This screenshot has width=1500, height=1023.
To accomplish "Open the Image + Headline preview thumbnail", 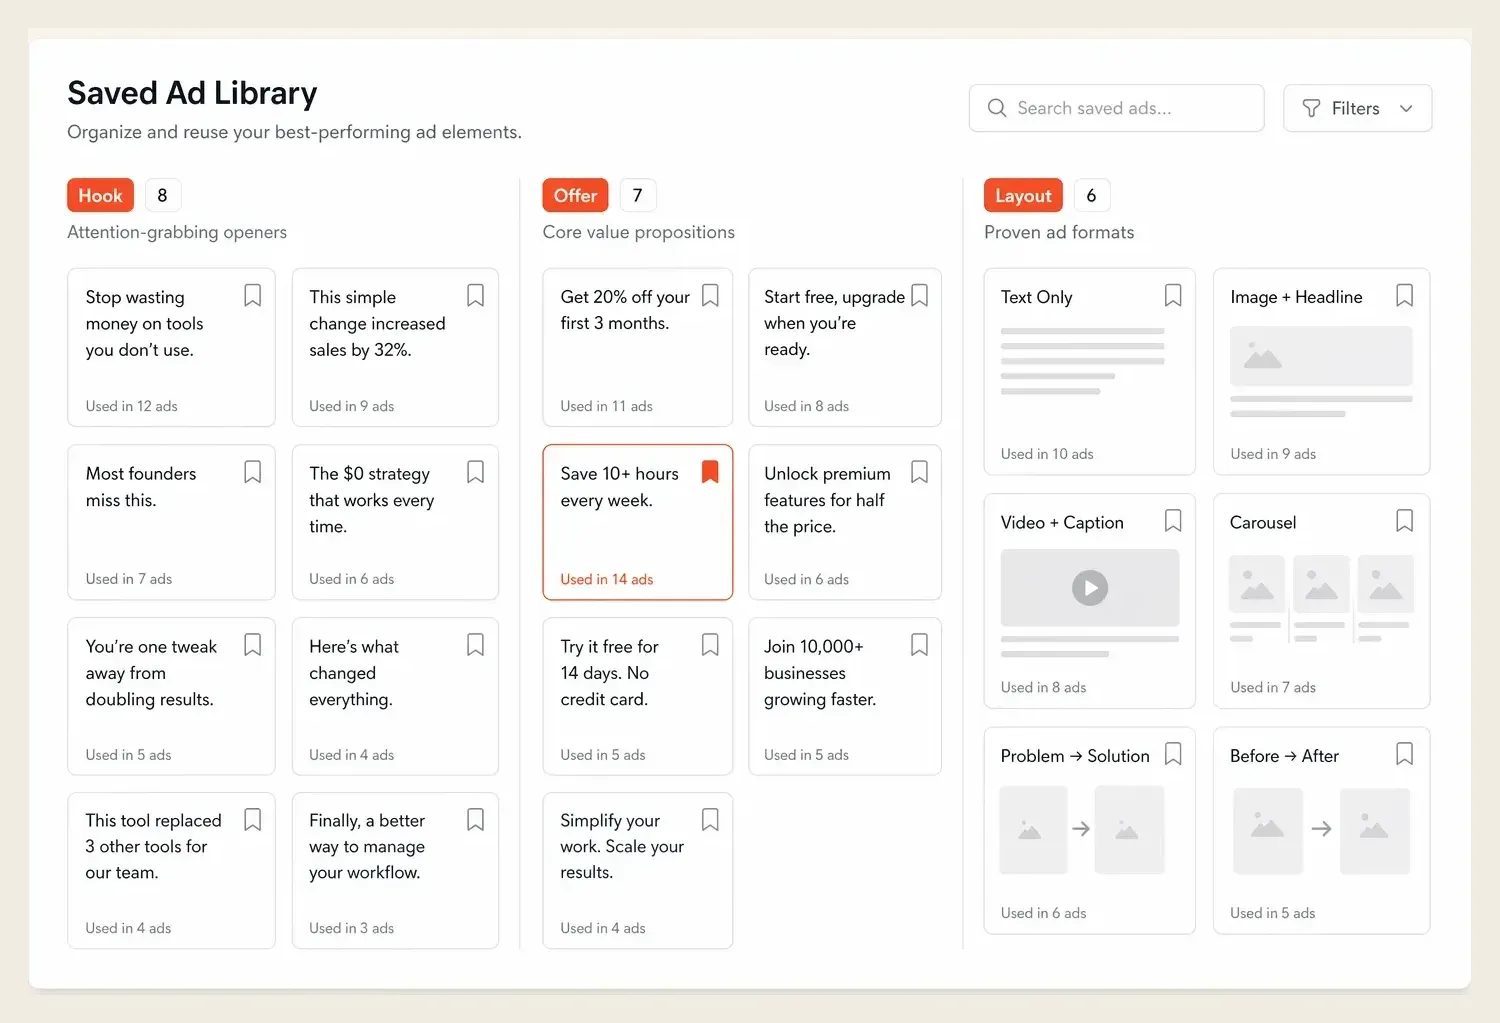I will tap(1321, 356).
